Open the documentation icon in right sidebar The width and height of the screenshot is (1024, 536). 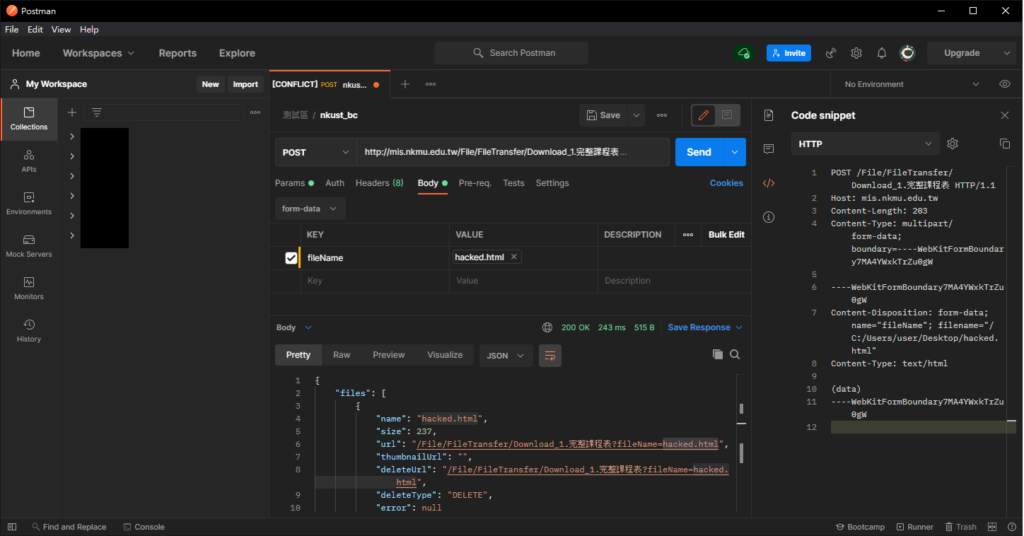pos(769,115)
